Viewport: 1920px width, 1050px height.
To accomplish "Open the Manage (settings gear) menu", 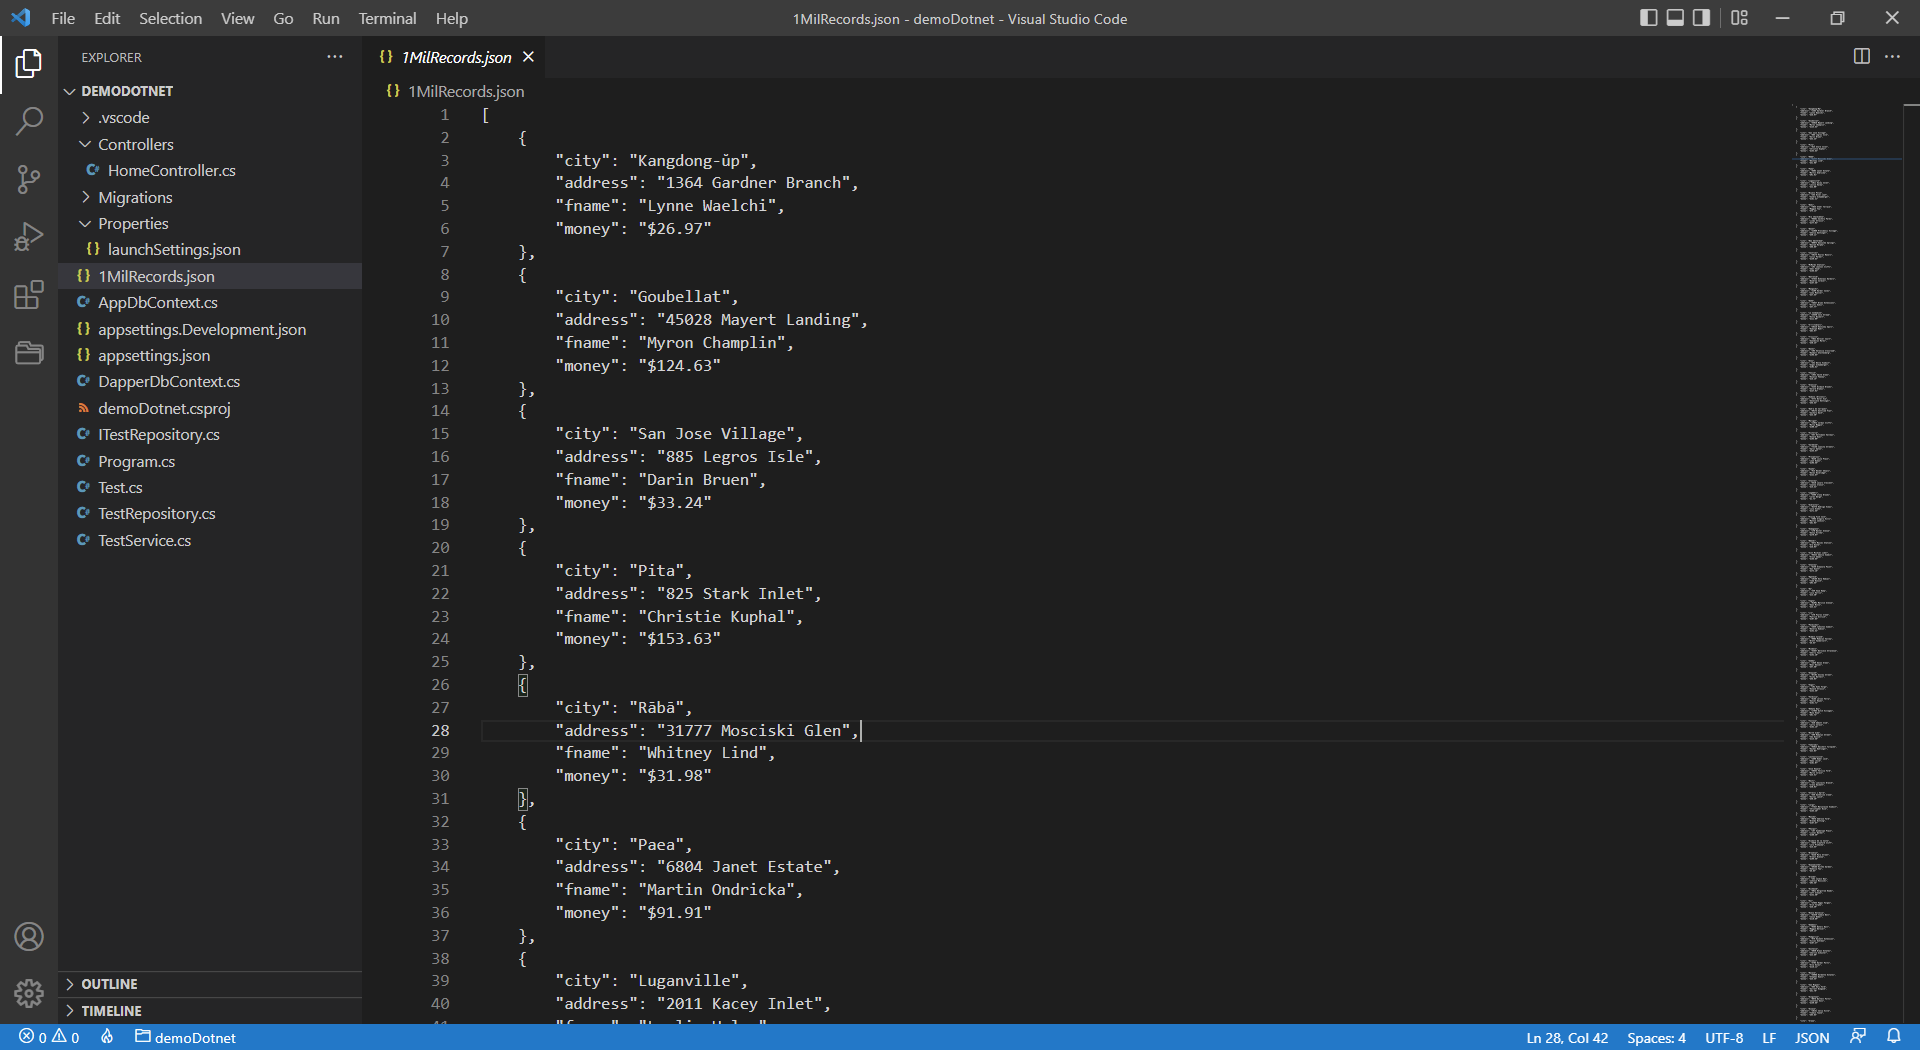I will (29, 993).
